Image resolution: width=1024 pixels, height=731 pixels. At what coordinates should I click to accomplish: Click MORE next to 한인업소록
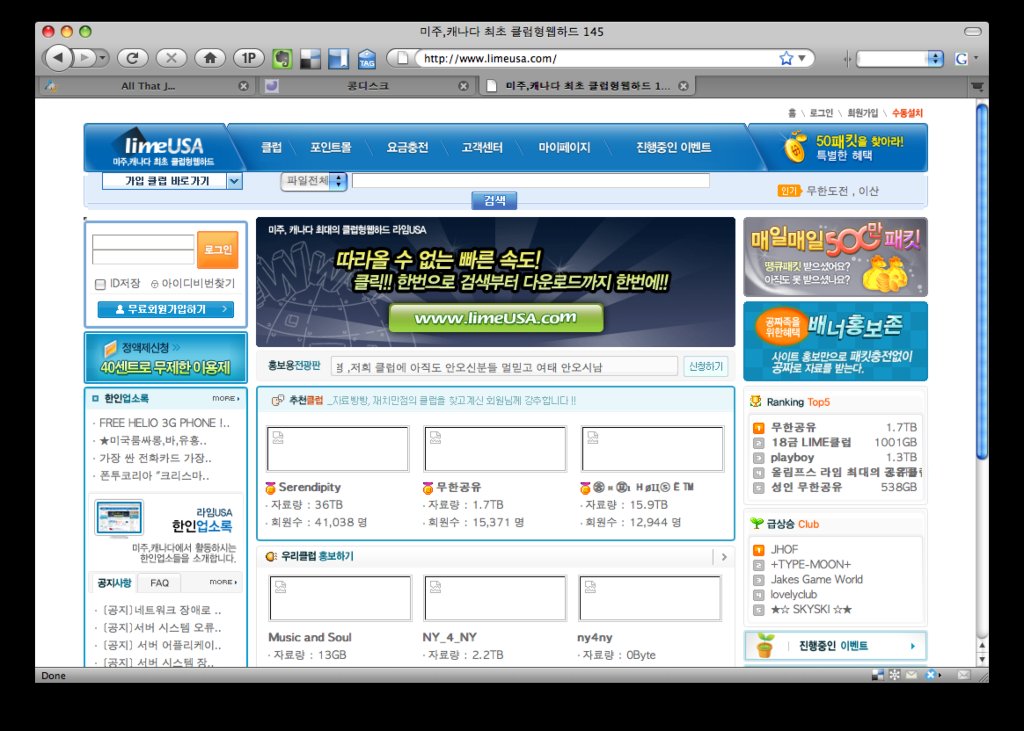click(225, 398)
